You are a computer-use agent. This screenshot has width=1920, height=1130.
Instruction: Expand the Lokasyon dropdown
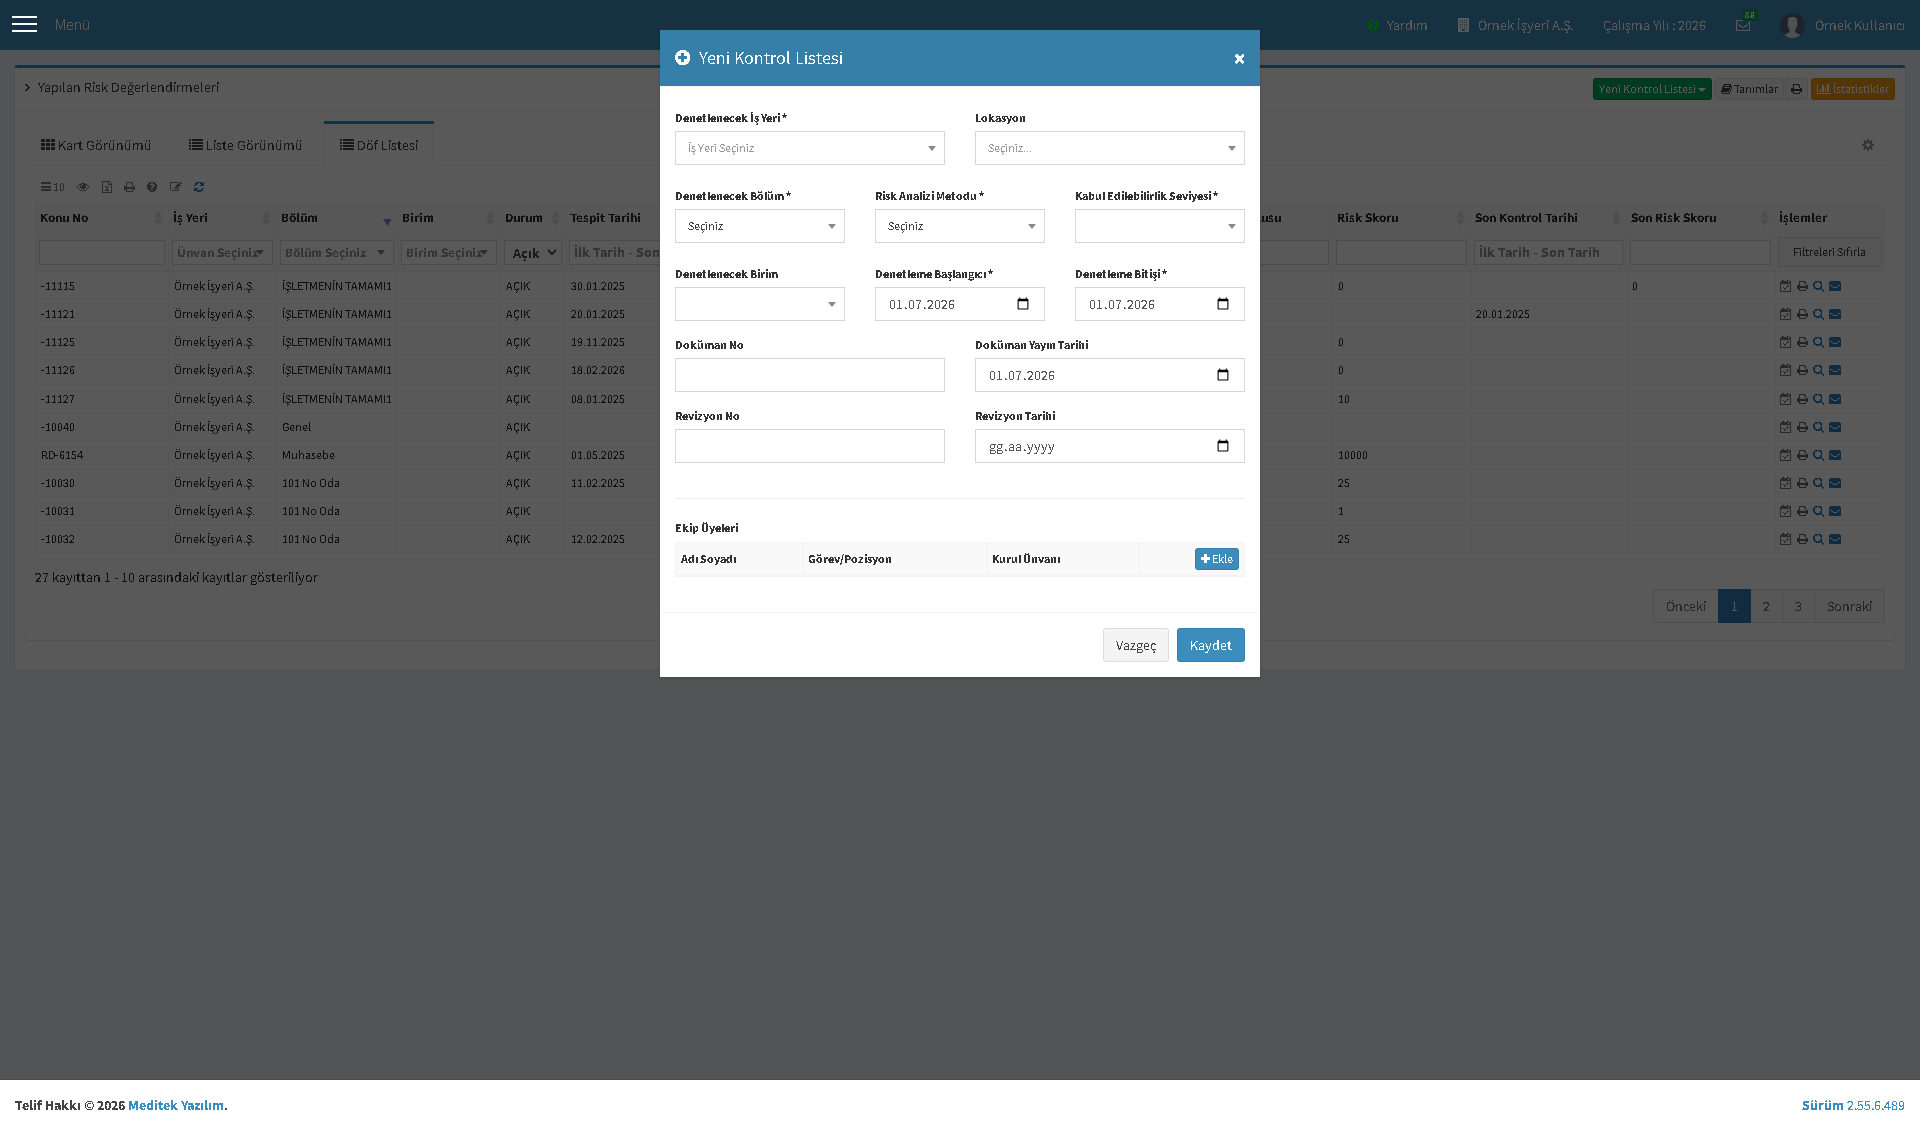coord(1110,148)
